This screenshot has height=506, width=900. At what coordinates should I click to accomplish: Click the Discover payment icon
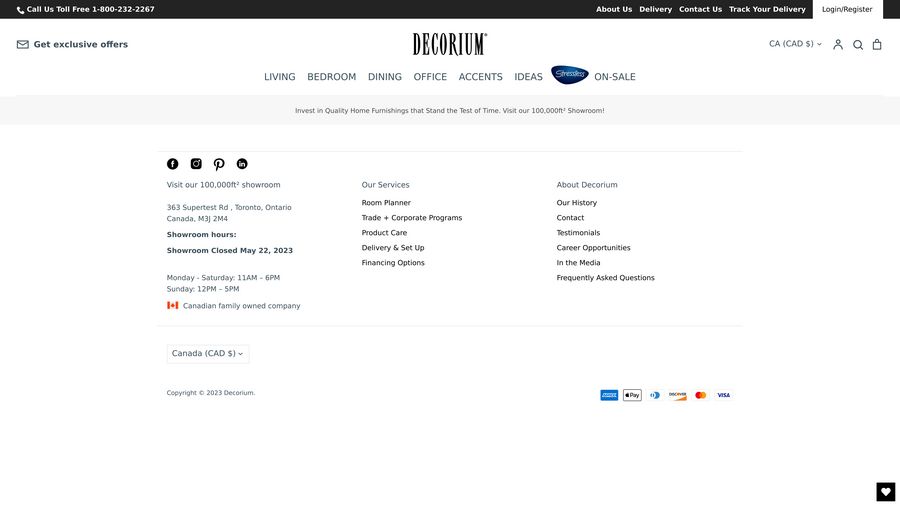pos(678,395)
